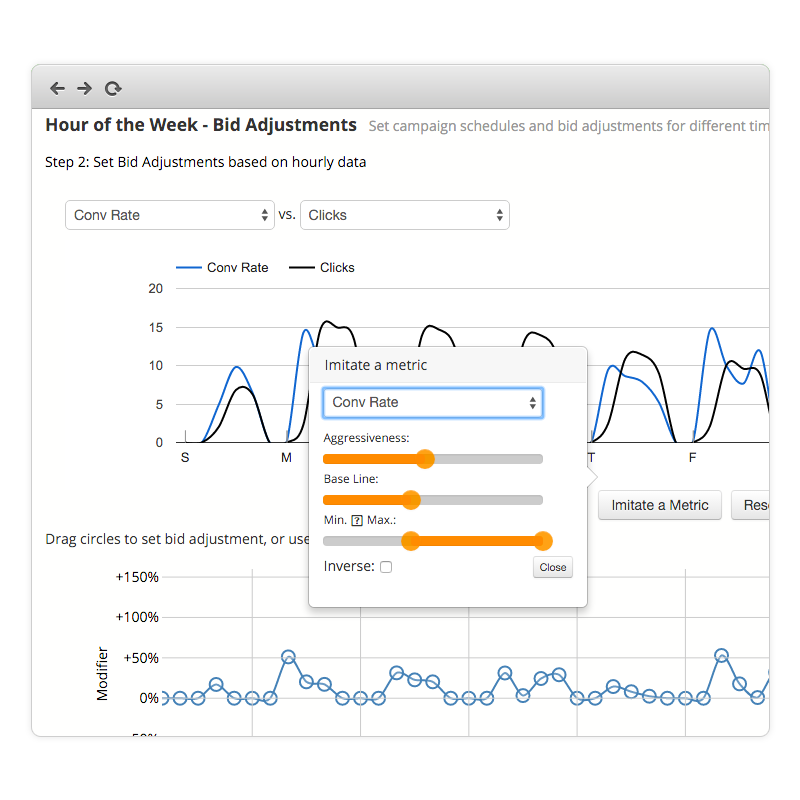Open the left Conv Rate metric dropdown
Viewport: 800px width, 800px height.
169,215
